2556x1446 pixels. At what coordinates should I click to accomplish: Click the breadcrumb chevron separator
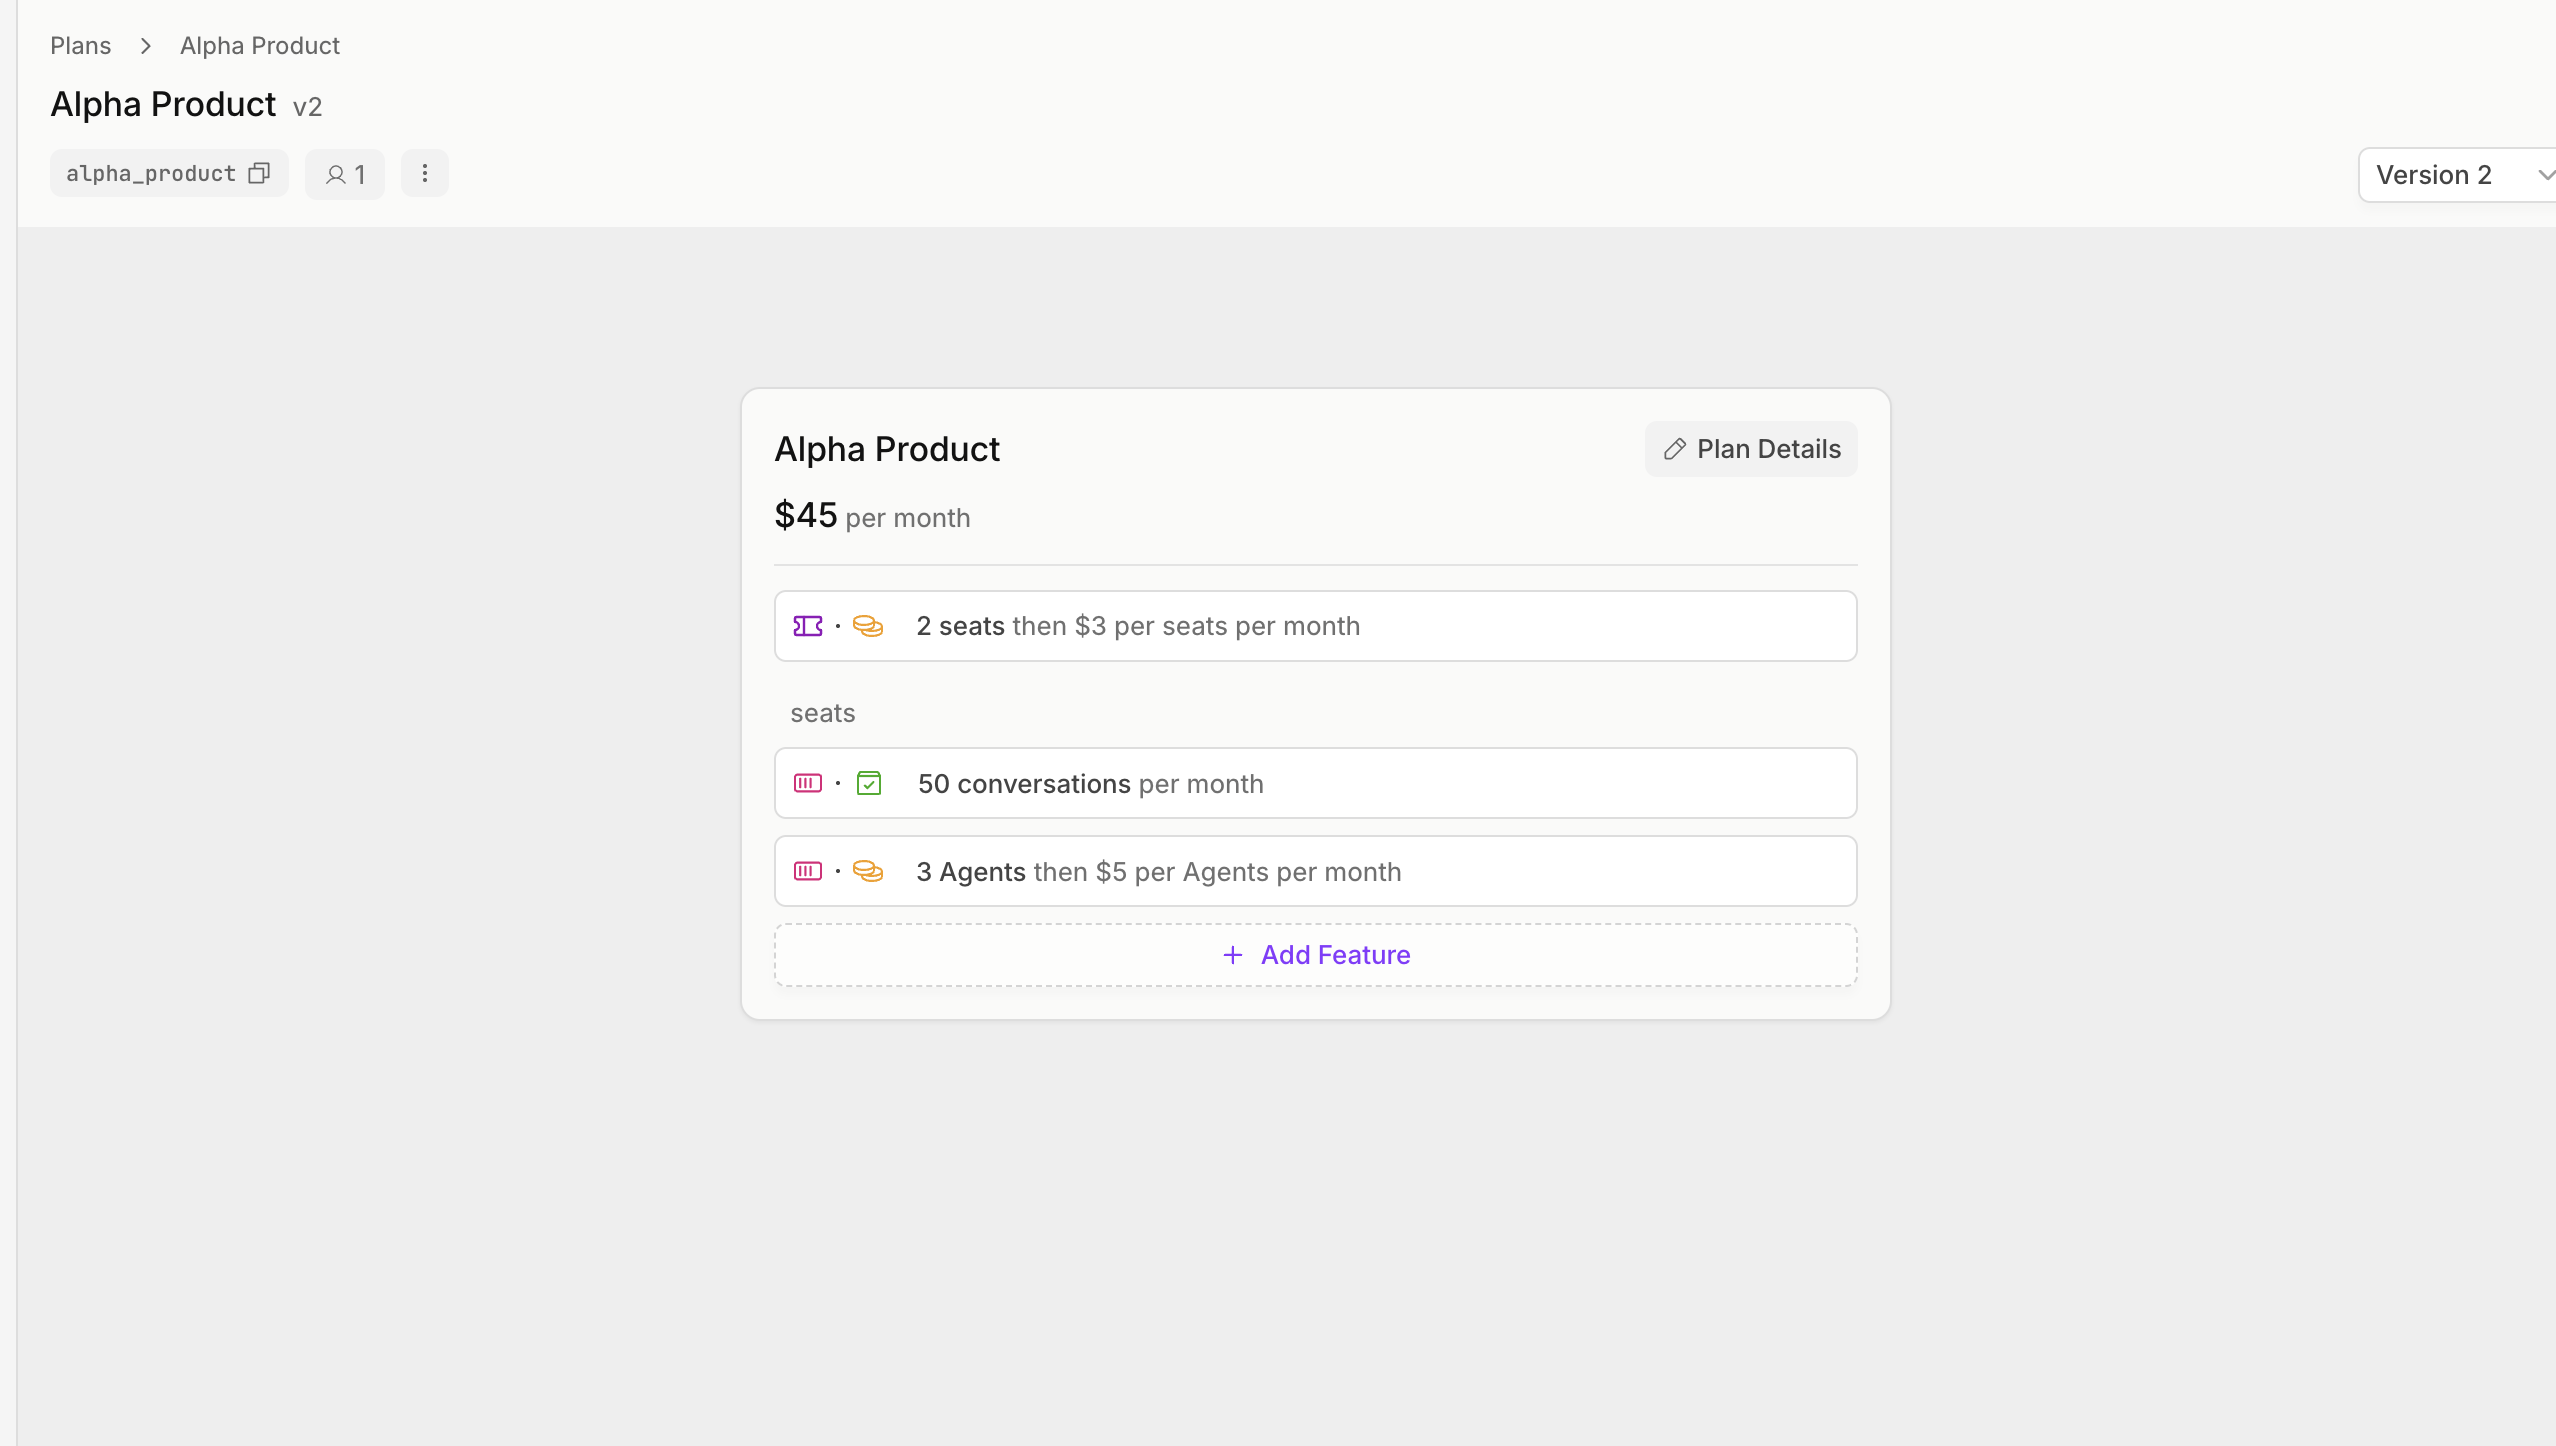(x=146, y=46)
